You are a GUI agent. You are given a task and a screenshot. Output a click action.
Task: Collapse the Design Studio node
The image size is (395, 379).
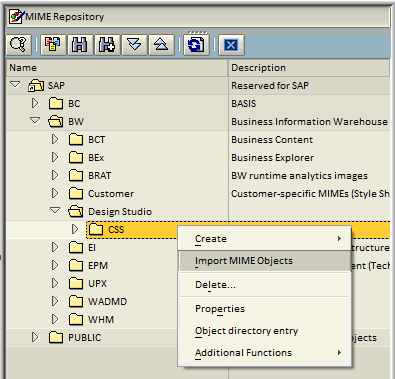click(55, 210)
